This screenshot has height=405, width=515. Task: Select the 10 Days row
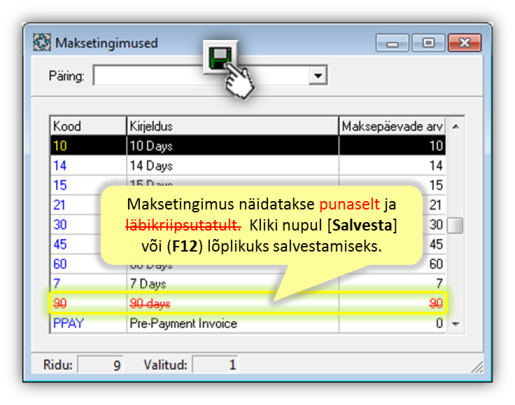[248, 146]
